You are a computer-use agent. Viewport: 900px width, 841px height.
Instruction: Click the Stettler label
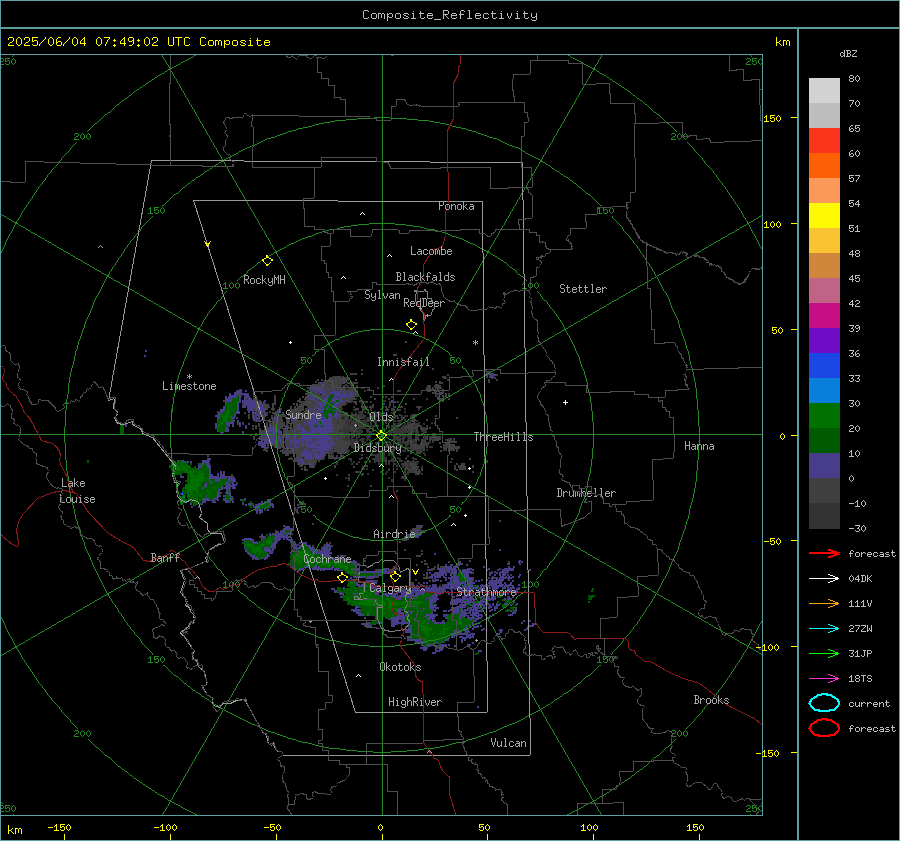click(583, 289)
